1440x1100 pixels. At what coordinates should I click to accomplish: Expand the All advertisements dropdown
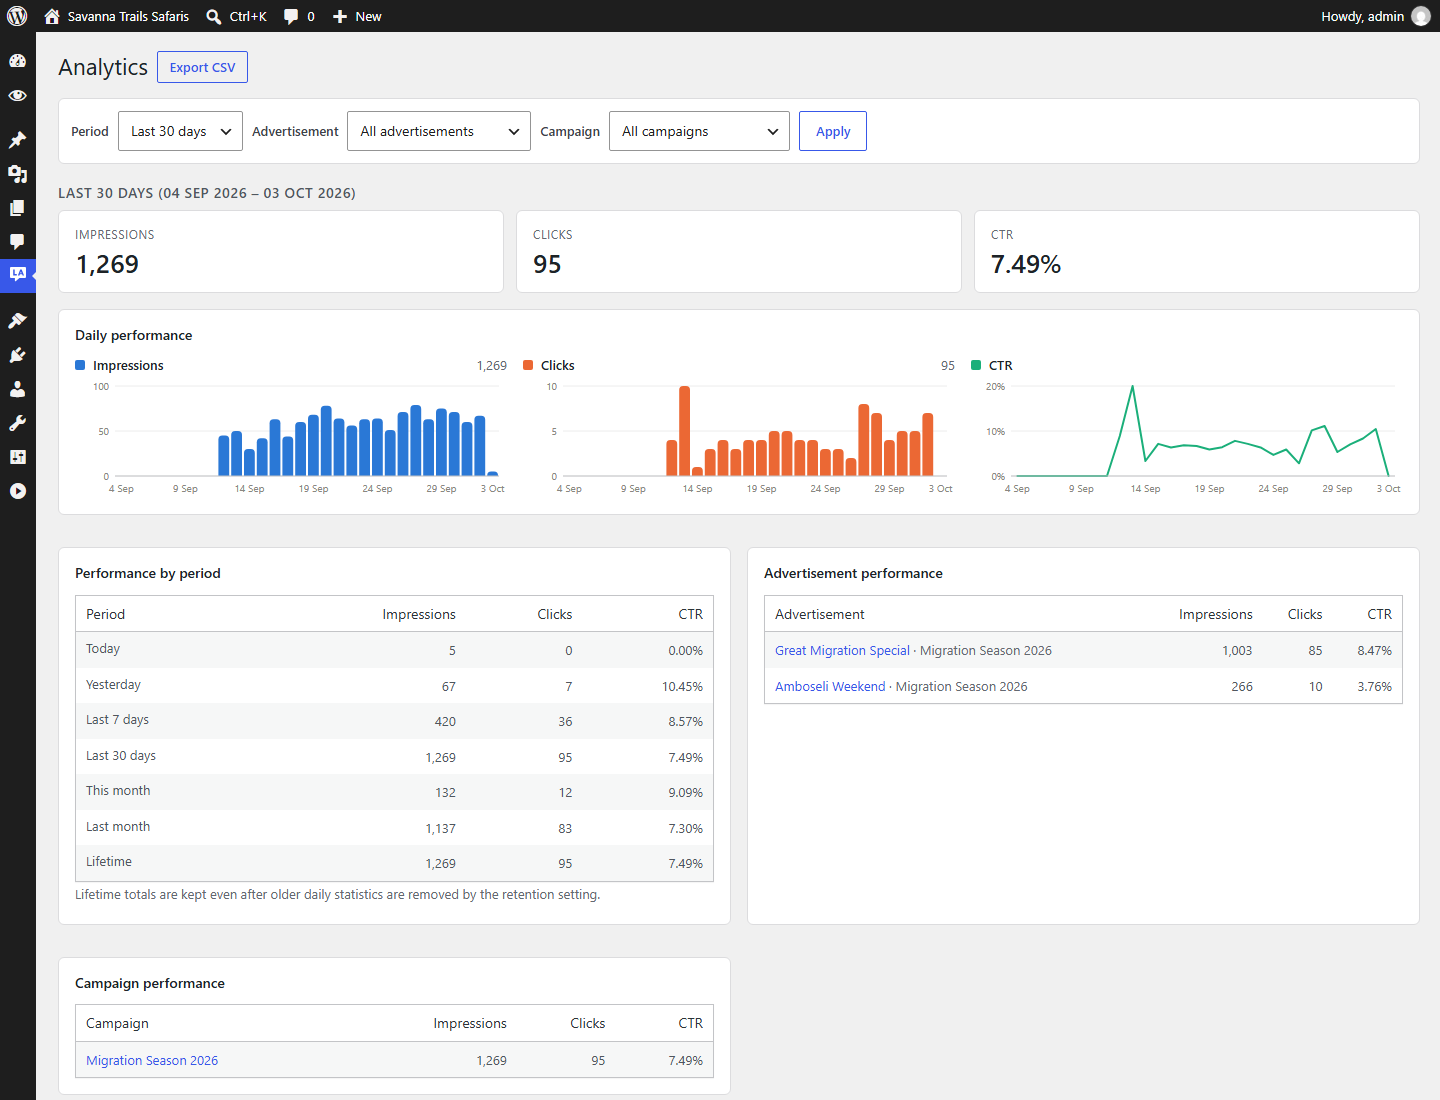pos(439,131)
